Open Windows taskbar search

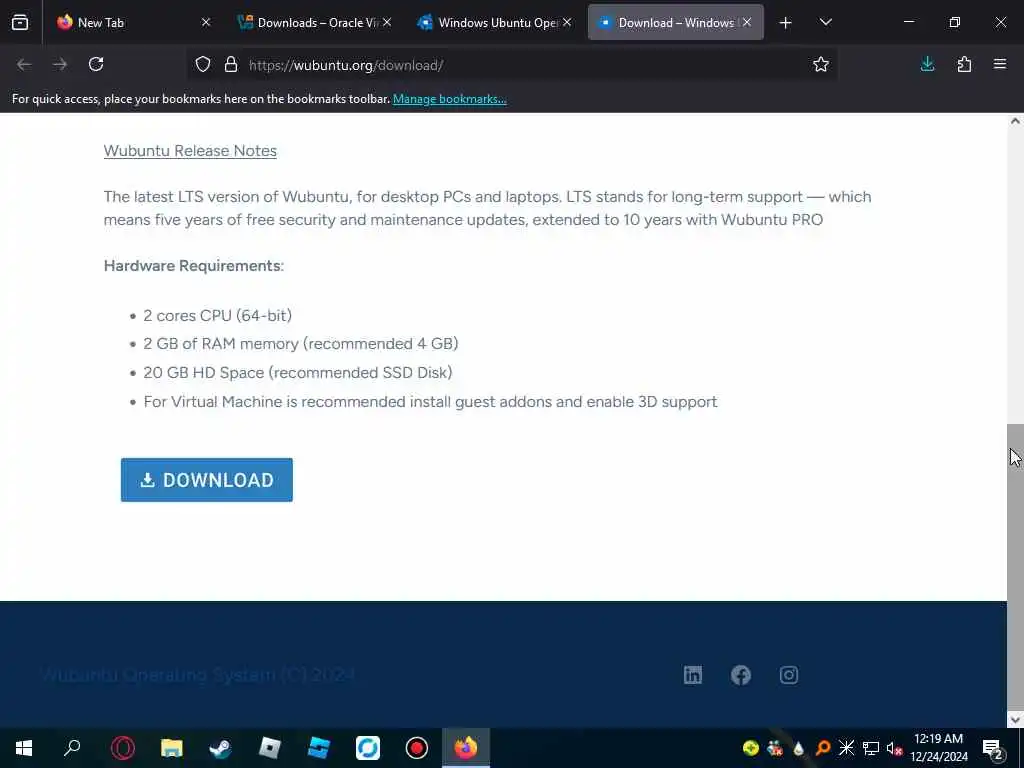(72, 748)
